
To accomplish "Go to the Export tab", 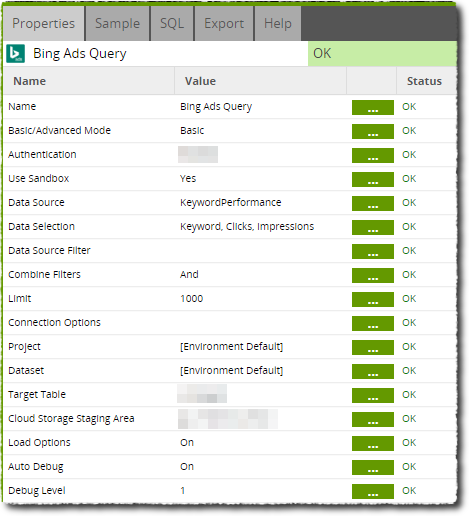I will [x=224, y=23].
